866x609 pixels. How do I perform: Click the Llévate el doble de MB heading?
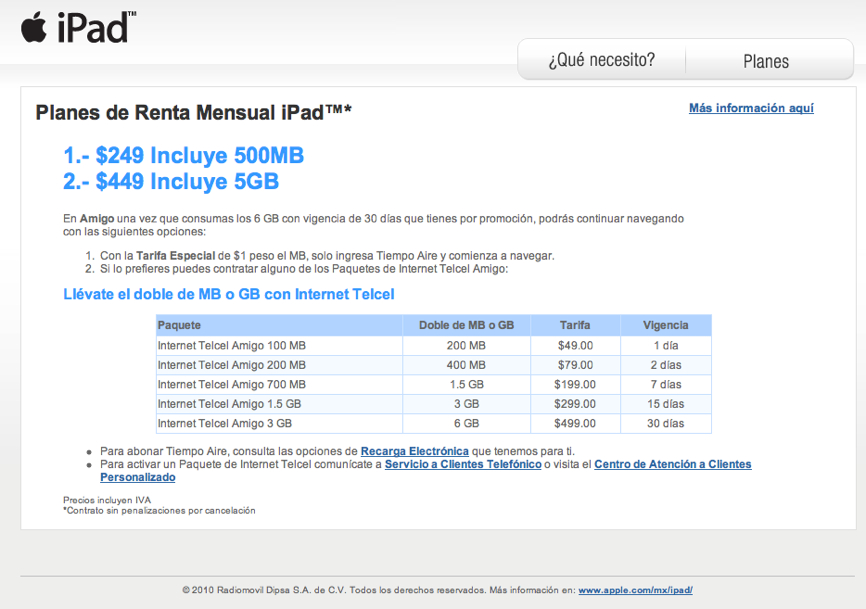tap(229, 294)
